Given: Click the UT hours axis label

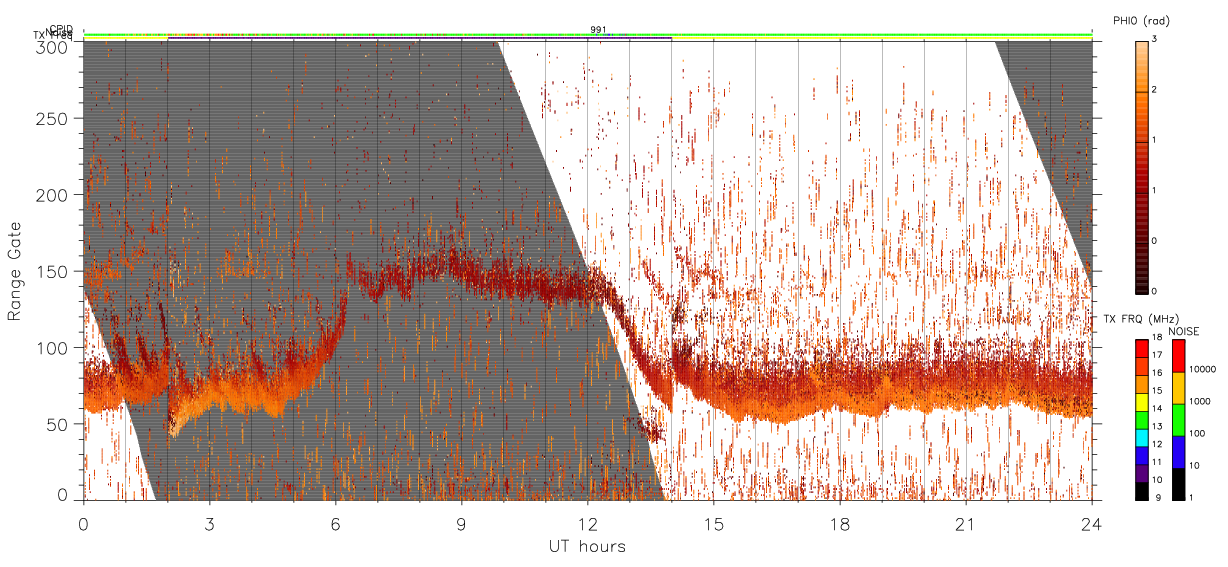Looking at the screenshot, I should pyautogui.click(x=587, y=547).
